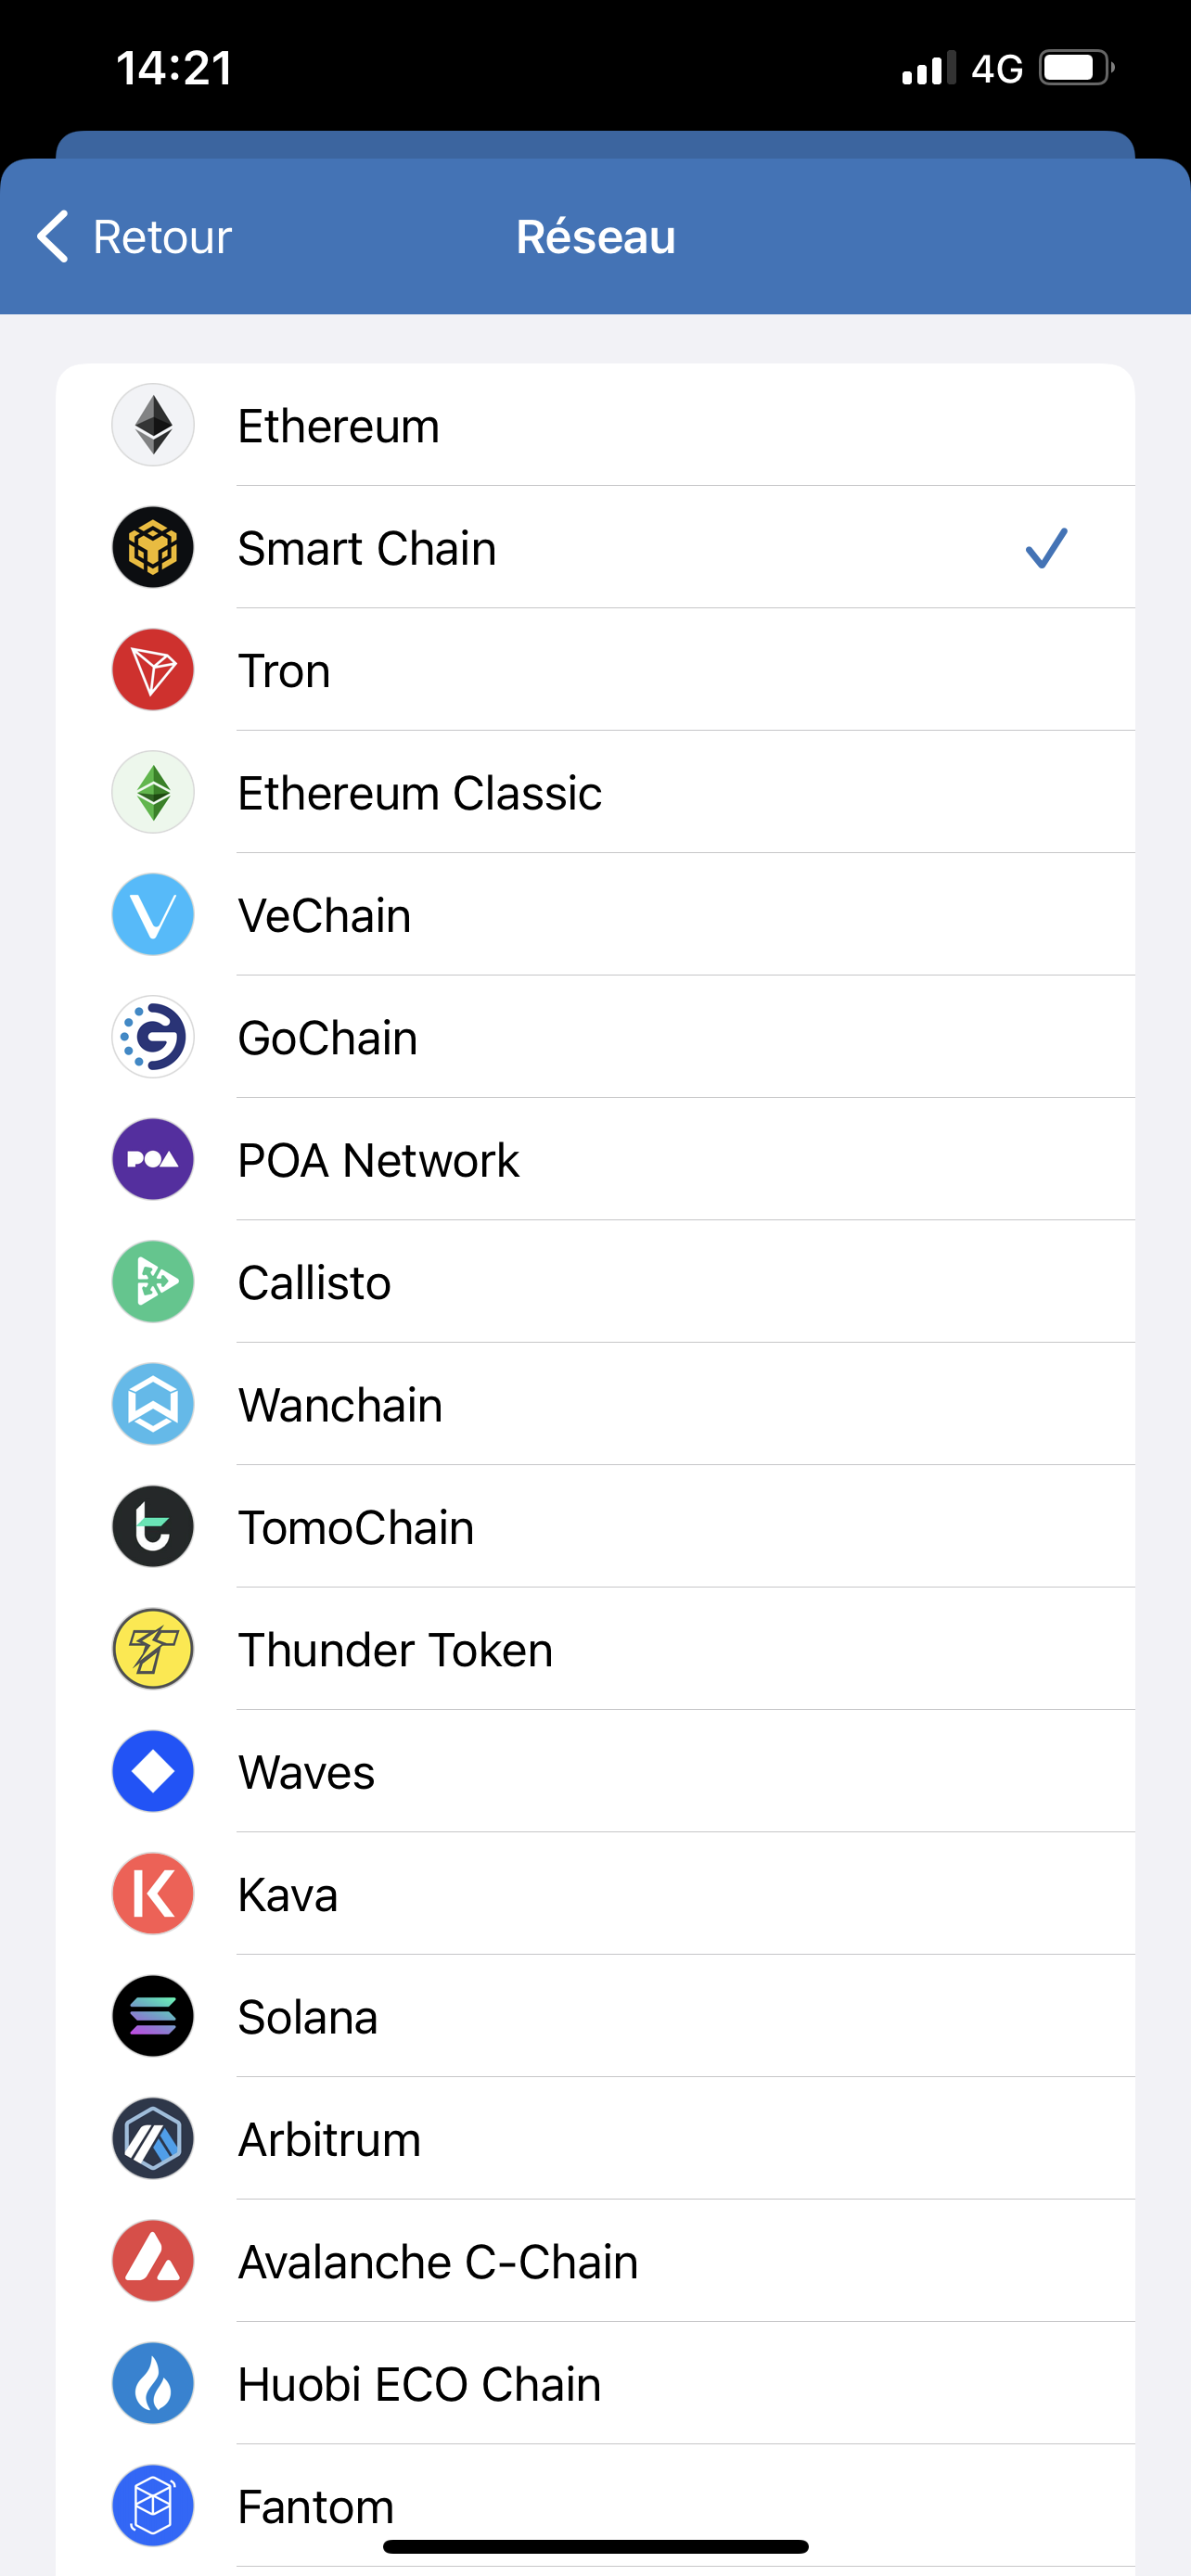
Task: Tap the back chevron arrow
Action: point(53,237)
